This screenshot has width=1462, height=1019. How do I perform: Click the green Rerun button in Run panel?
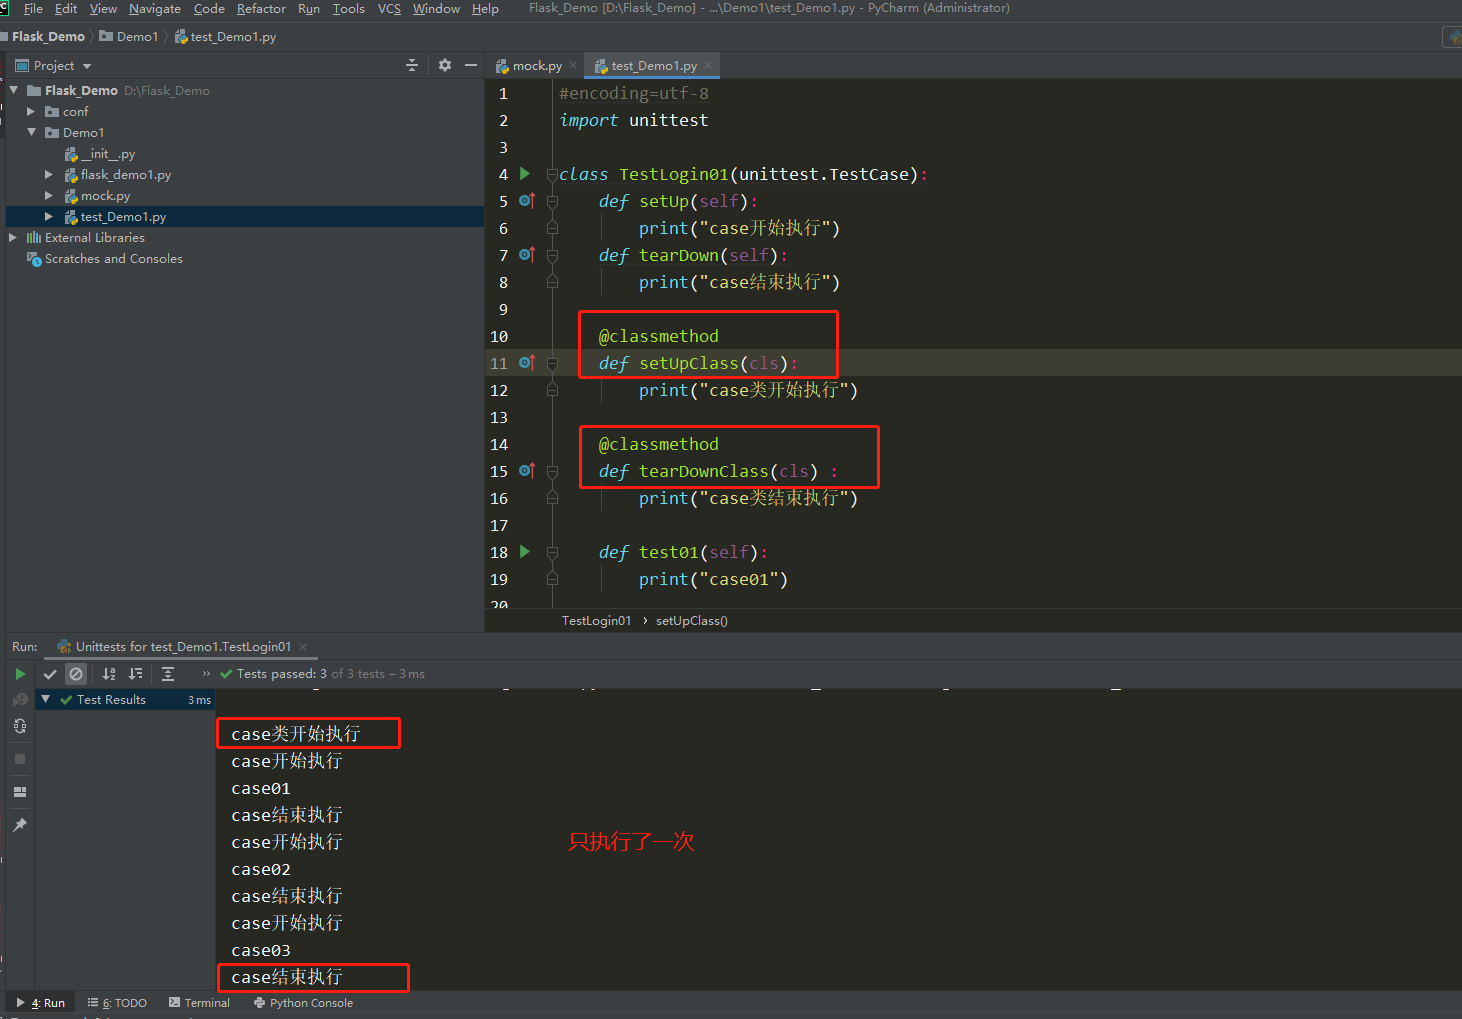(x=20, y=674)
